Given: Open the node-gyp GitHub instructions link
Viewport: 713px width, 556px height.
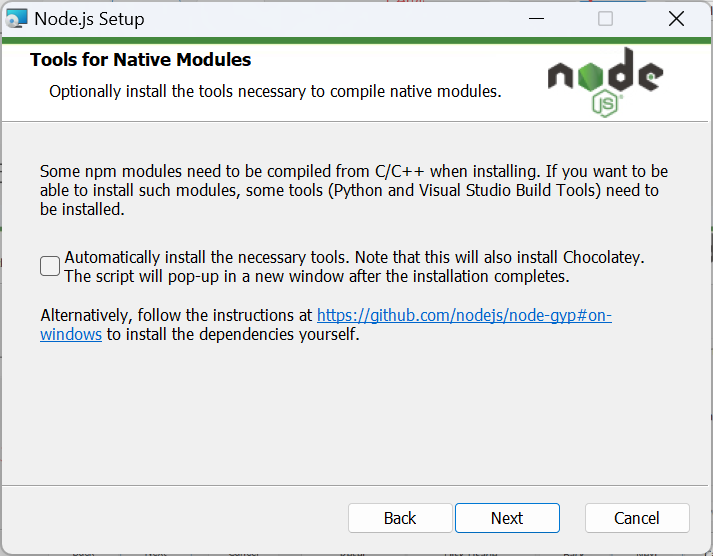Looking at the screenshot, I should pyautogui.click(x=464, y=315).
